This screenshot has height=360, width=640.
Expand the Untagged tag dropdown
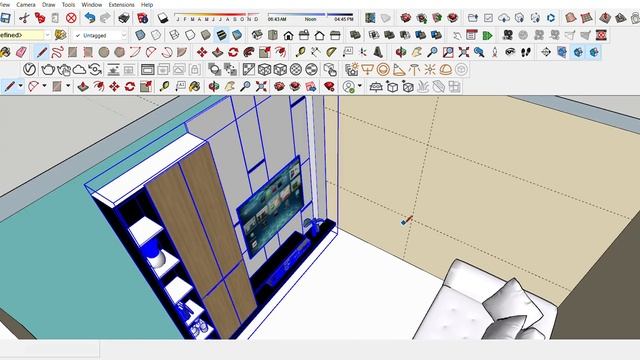pos(124,36)
